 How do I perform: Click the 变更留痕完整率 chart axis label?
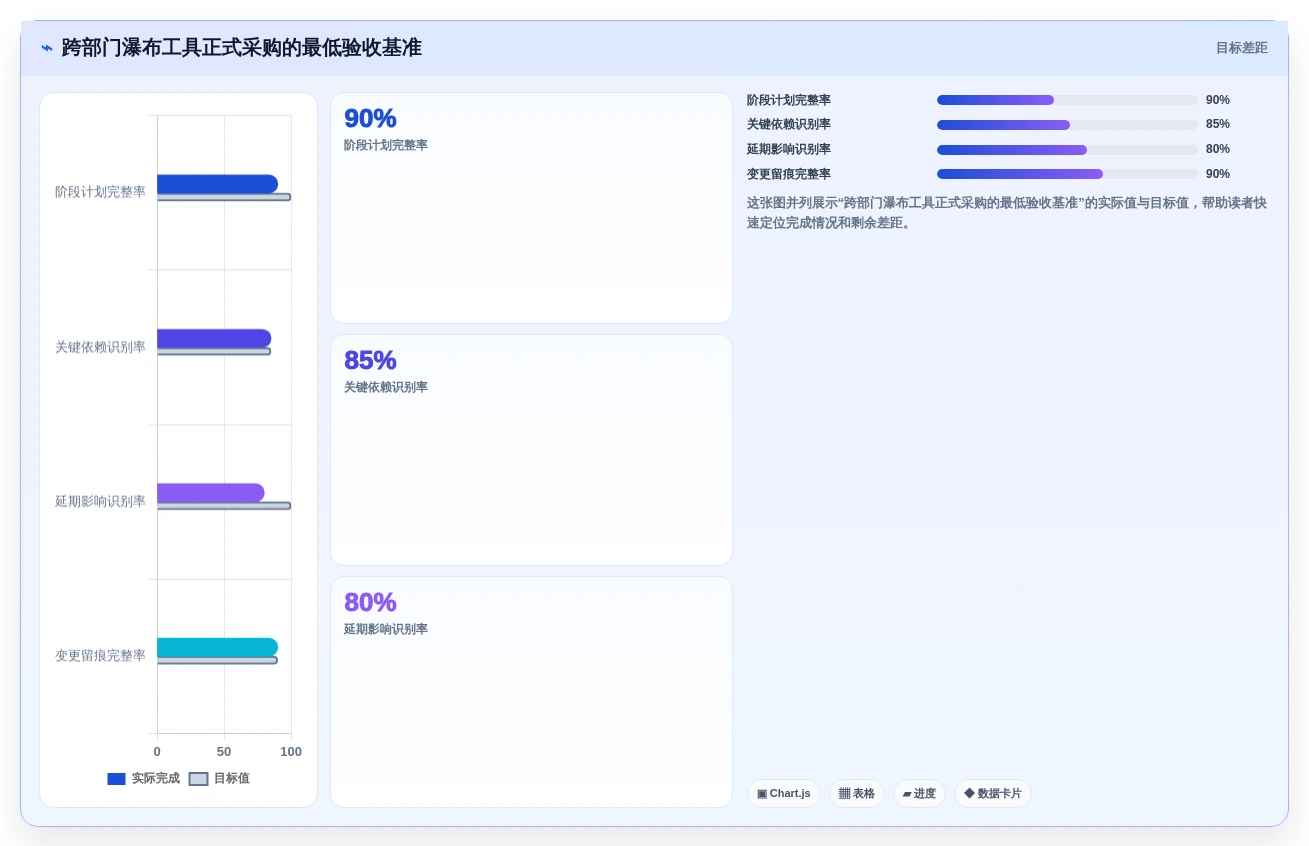tap(100, 656)
